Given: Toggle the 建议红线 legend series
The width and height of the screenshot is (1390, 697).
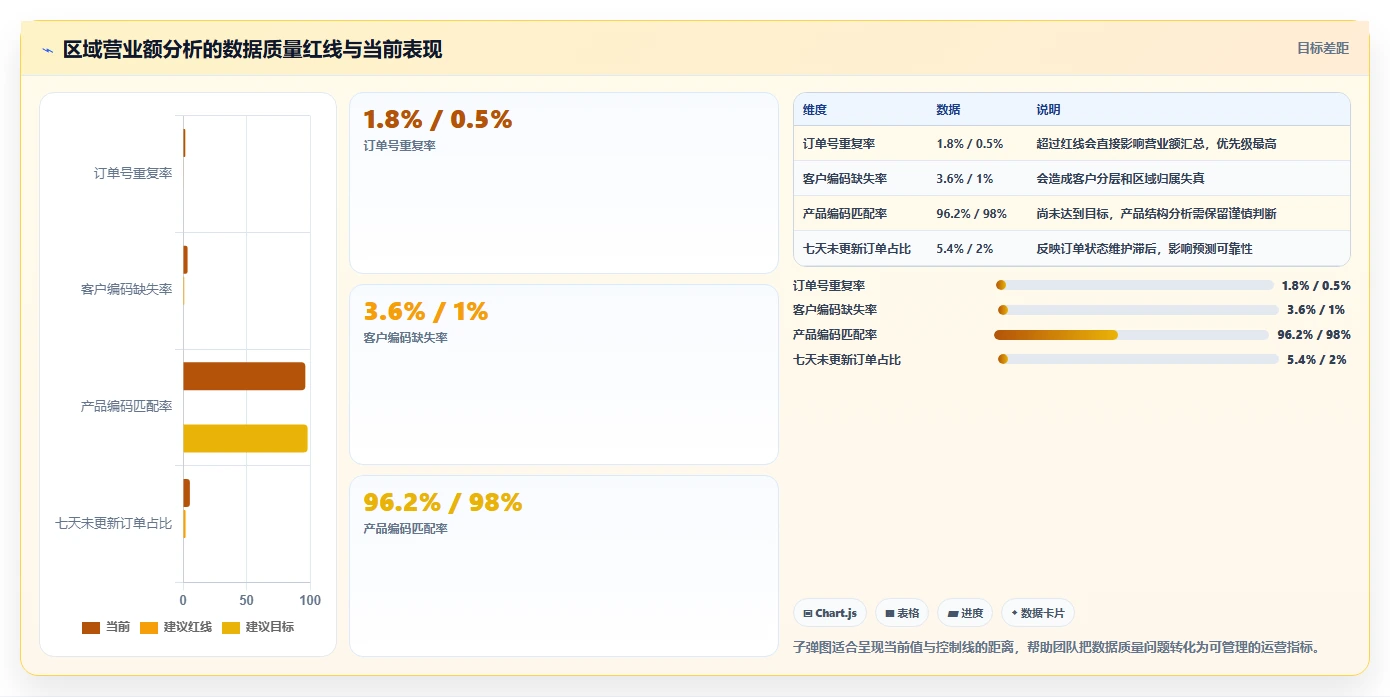Looking at the screenshot, I should click(176, 627).
